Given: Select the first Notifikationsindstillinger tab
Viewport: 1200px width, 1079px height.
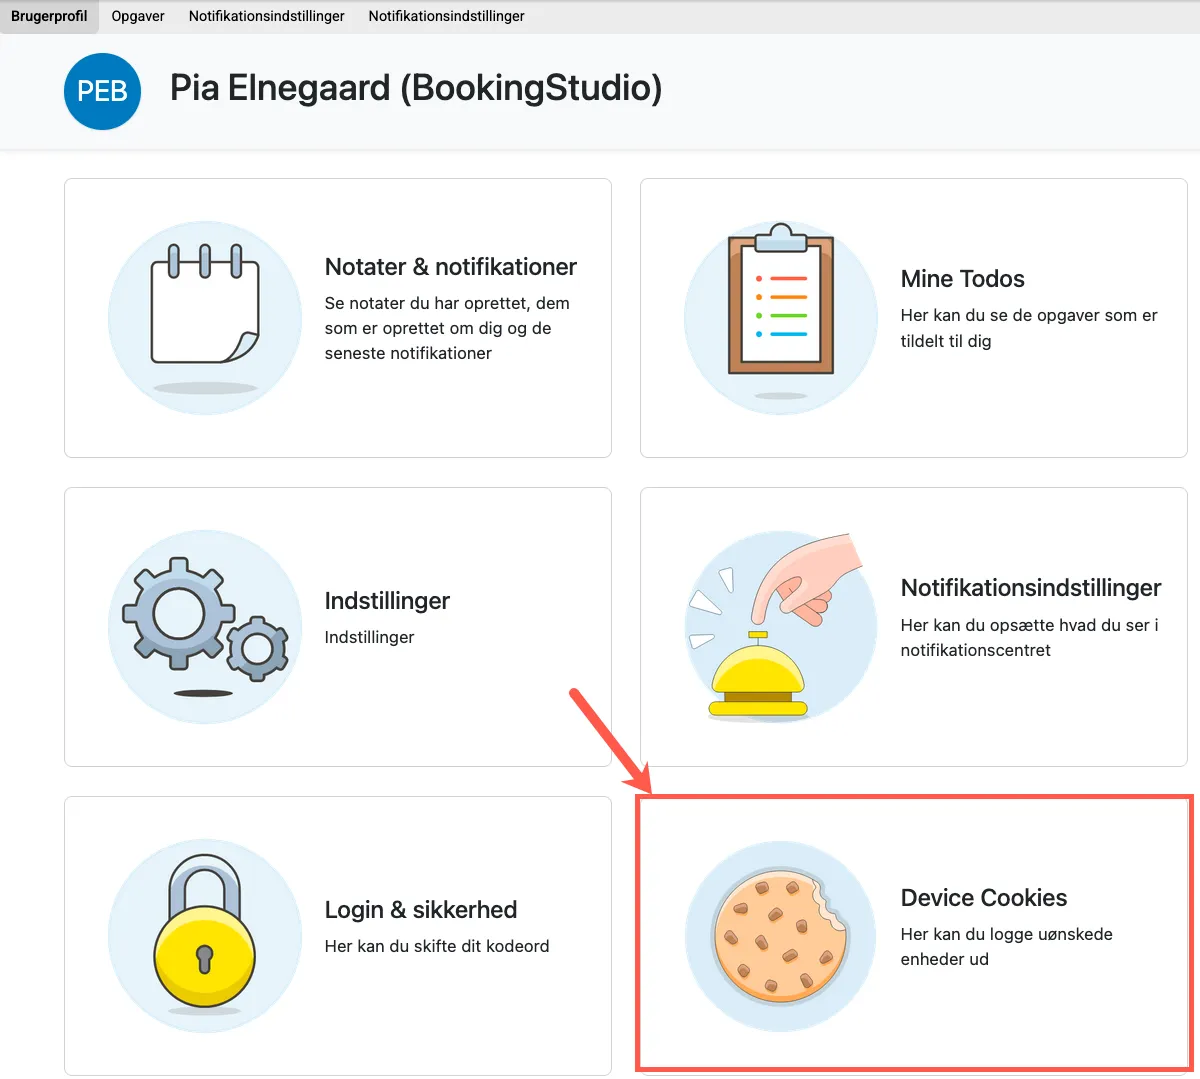Looking at the screenshot, I should click(265, 16).
